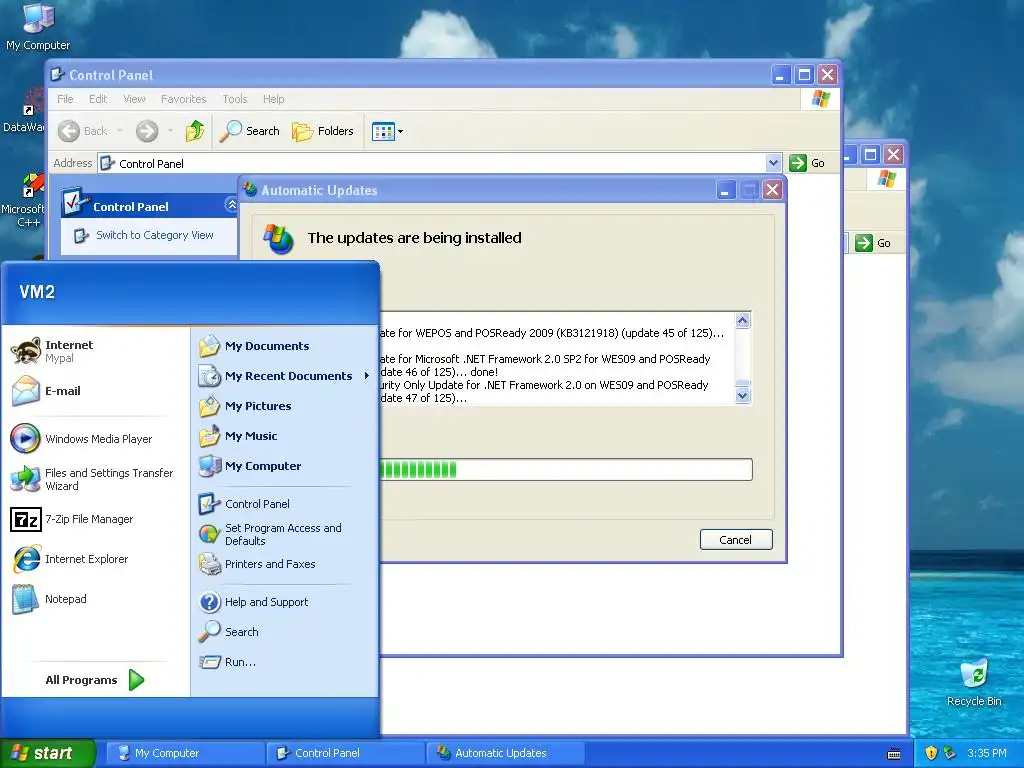The image size is (1024, 768).
Task: Open the Help menu in Control Panel
Action: click(274, 99)
